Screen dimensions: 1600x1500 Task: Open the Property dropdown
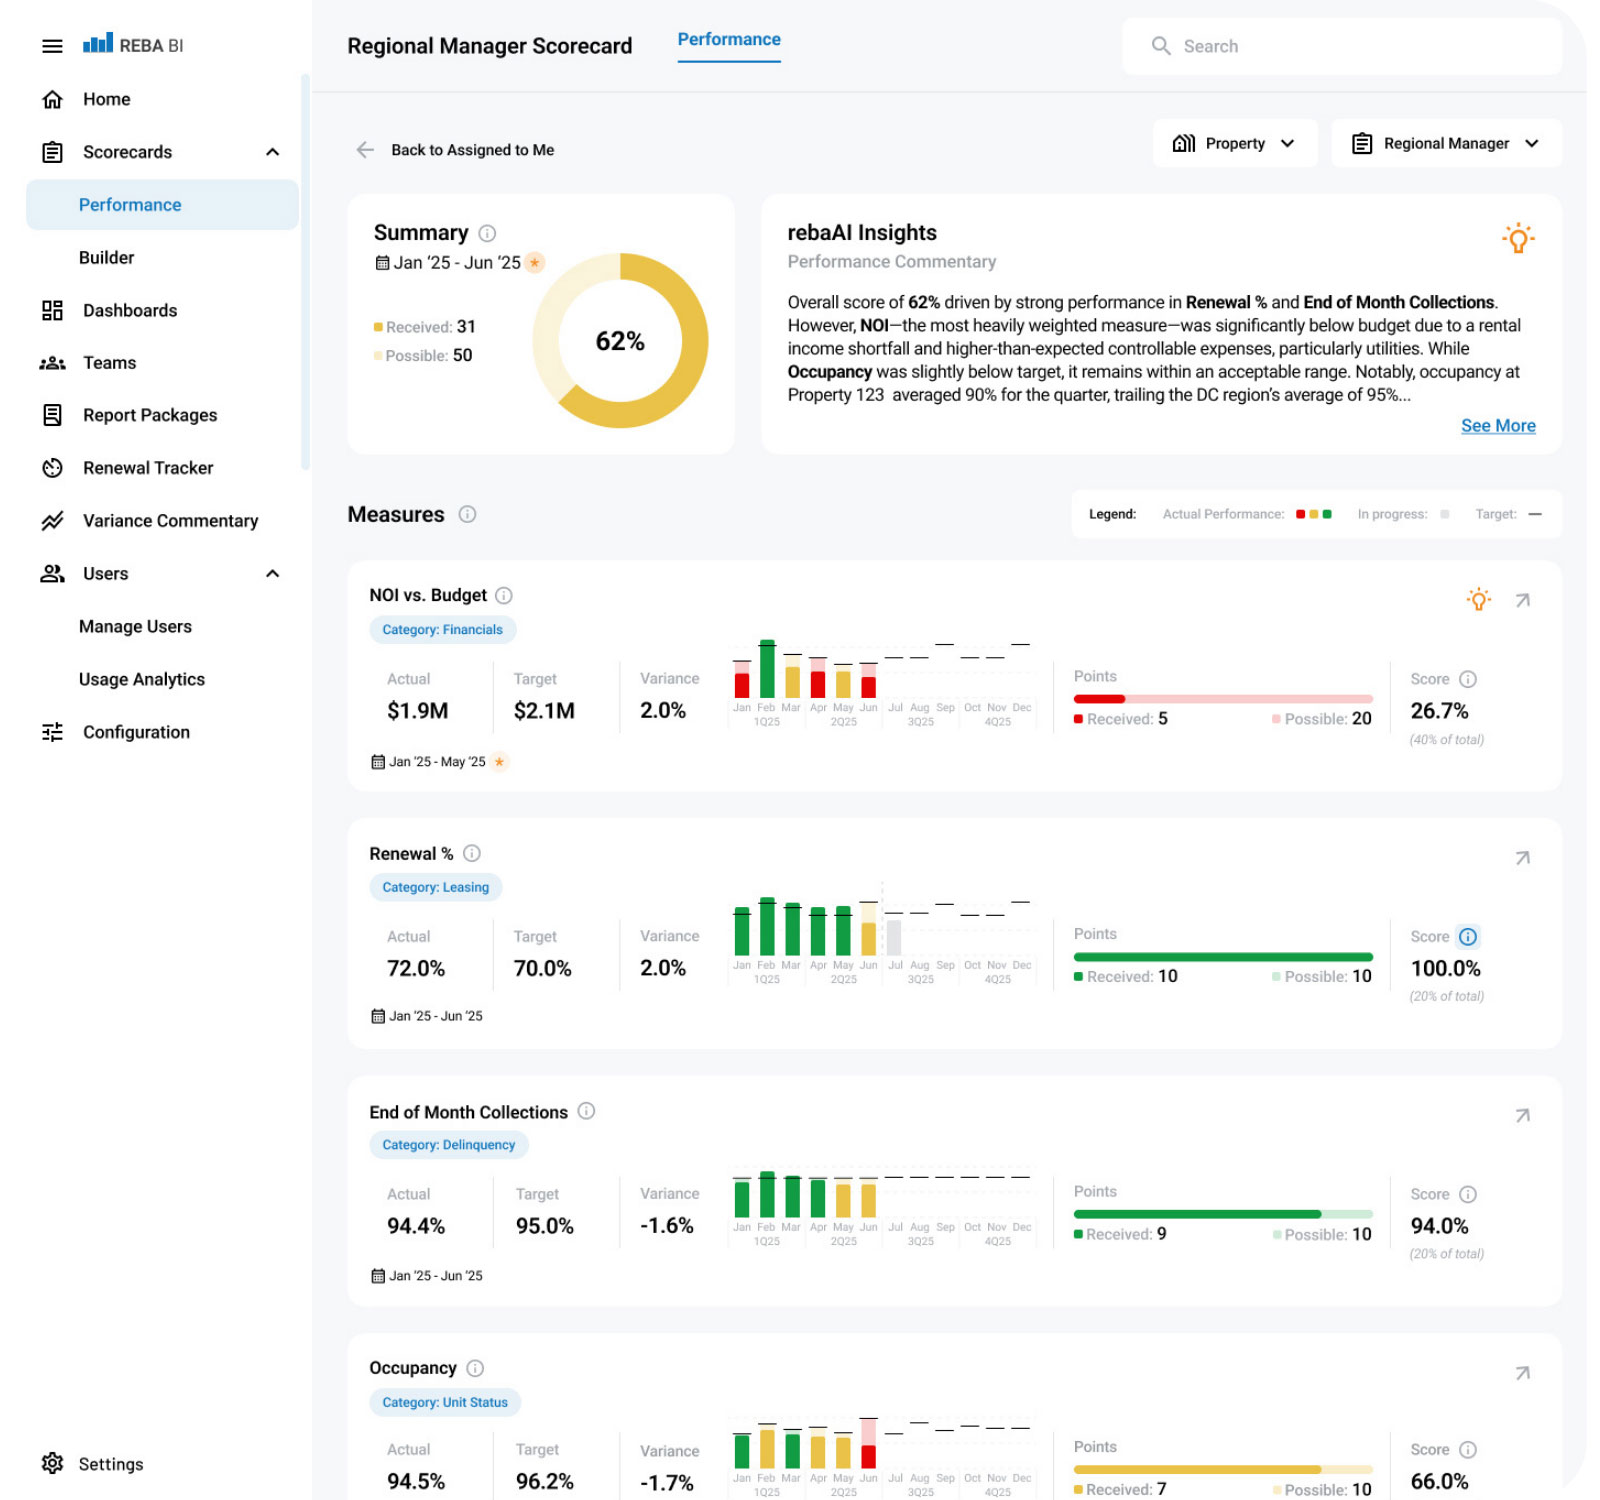pyautogui.click(x=1235, y=144)
